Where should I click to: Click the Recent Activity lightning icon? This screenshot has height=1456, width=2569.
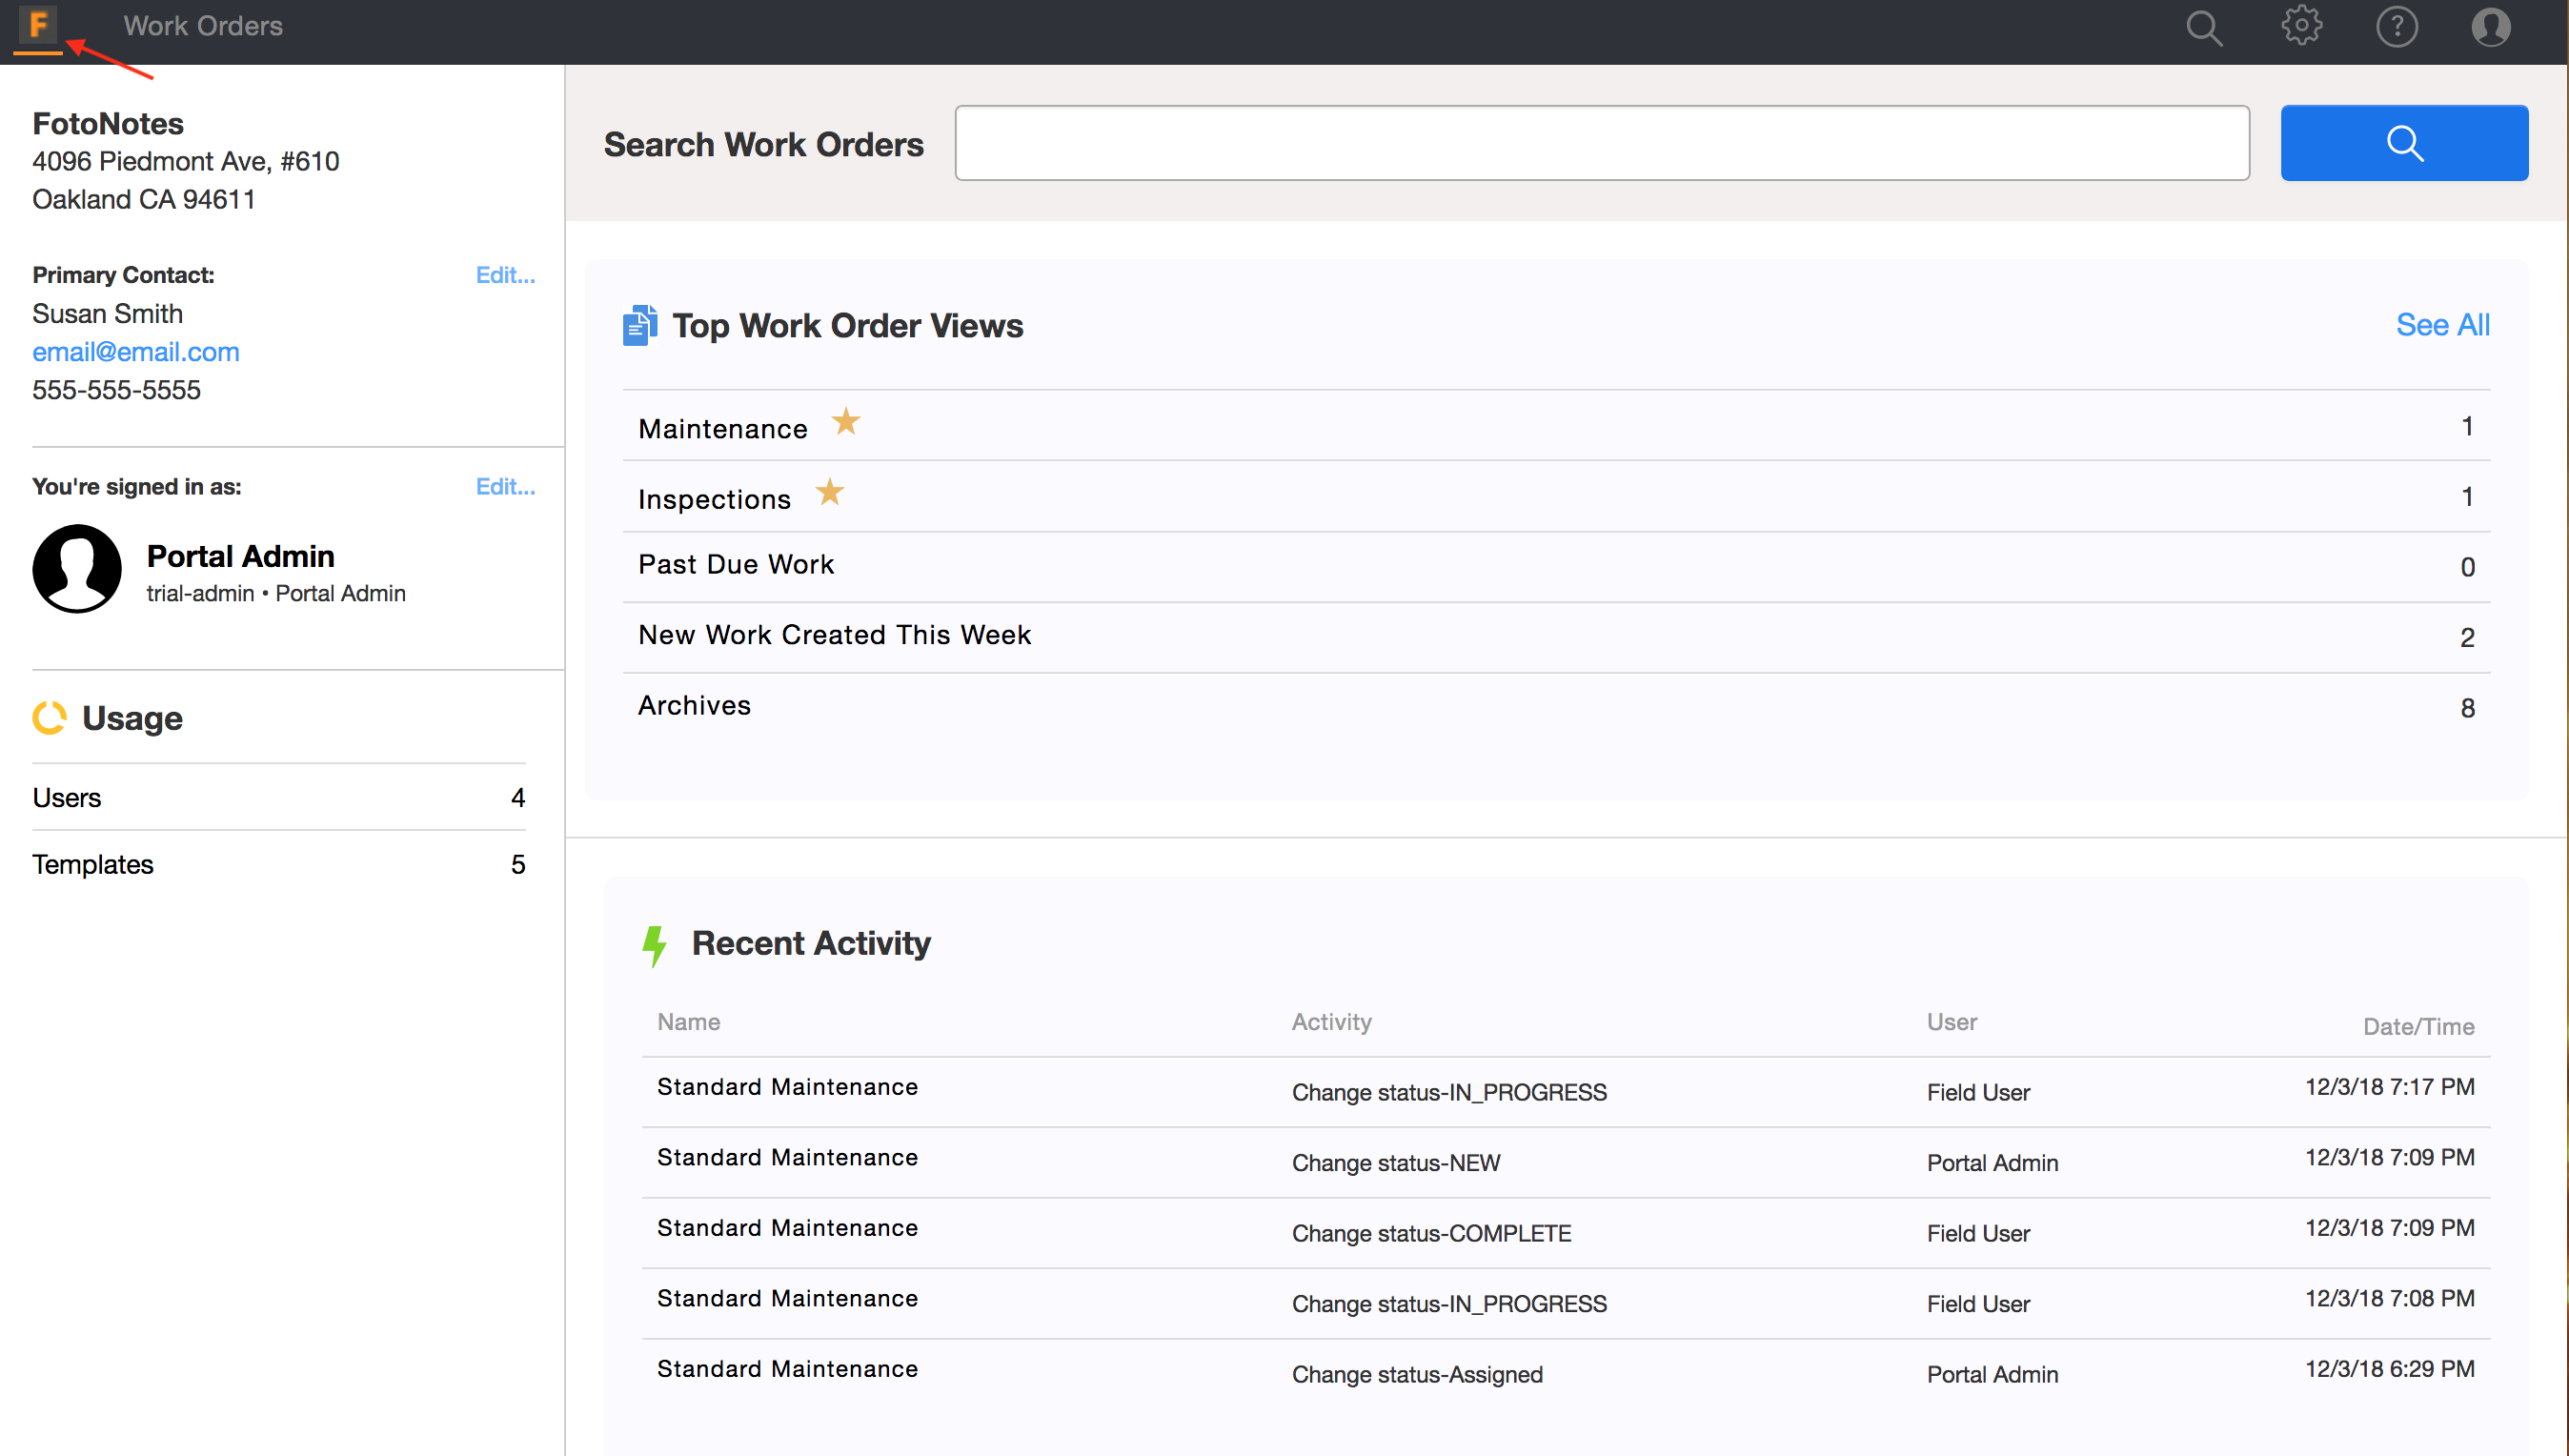click(654, 945)
